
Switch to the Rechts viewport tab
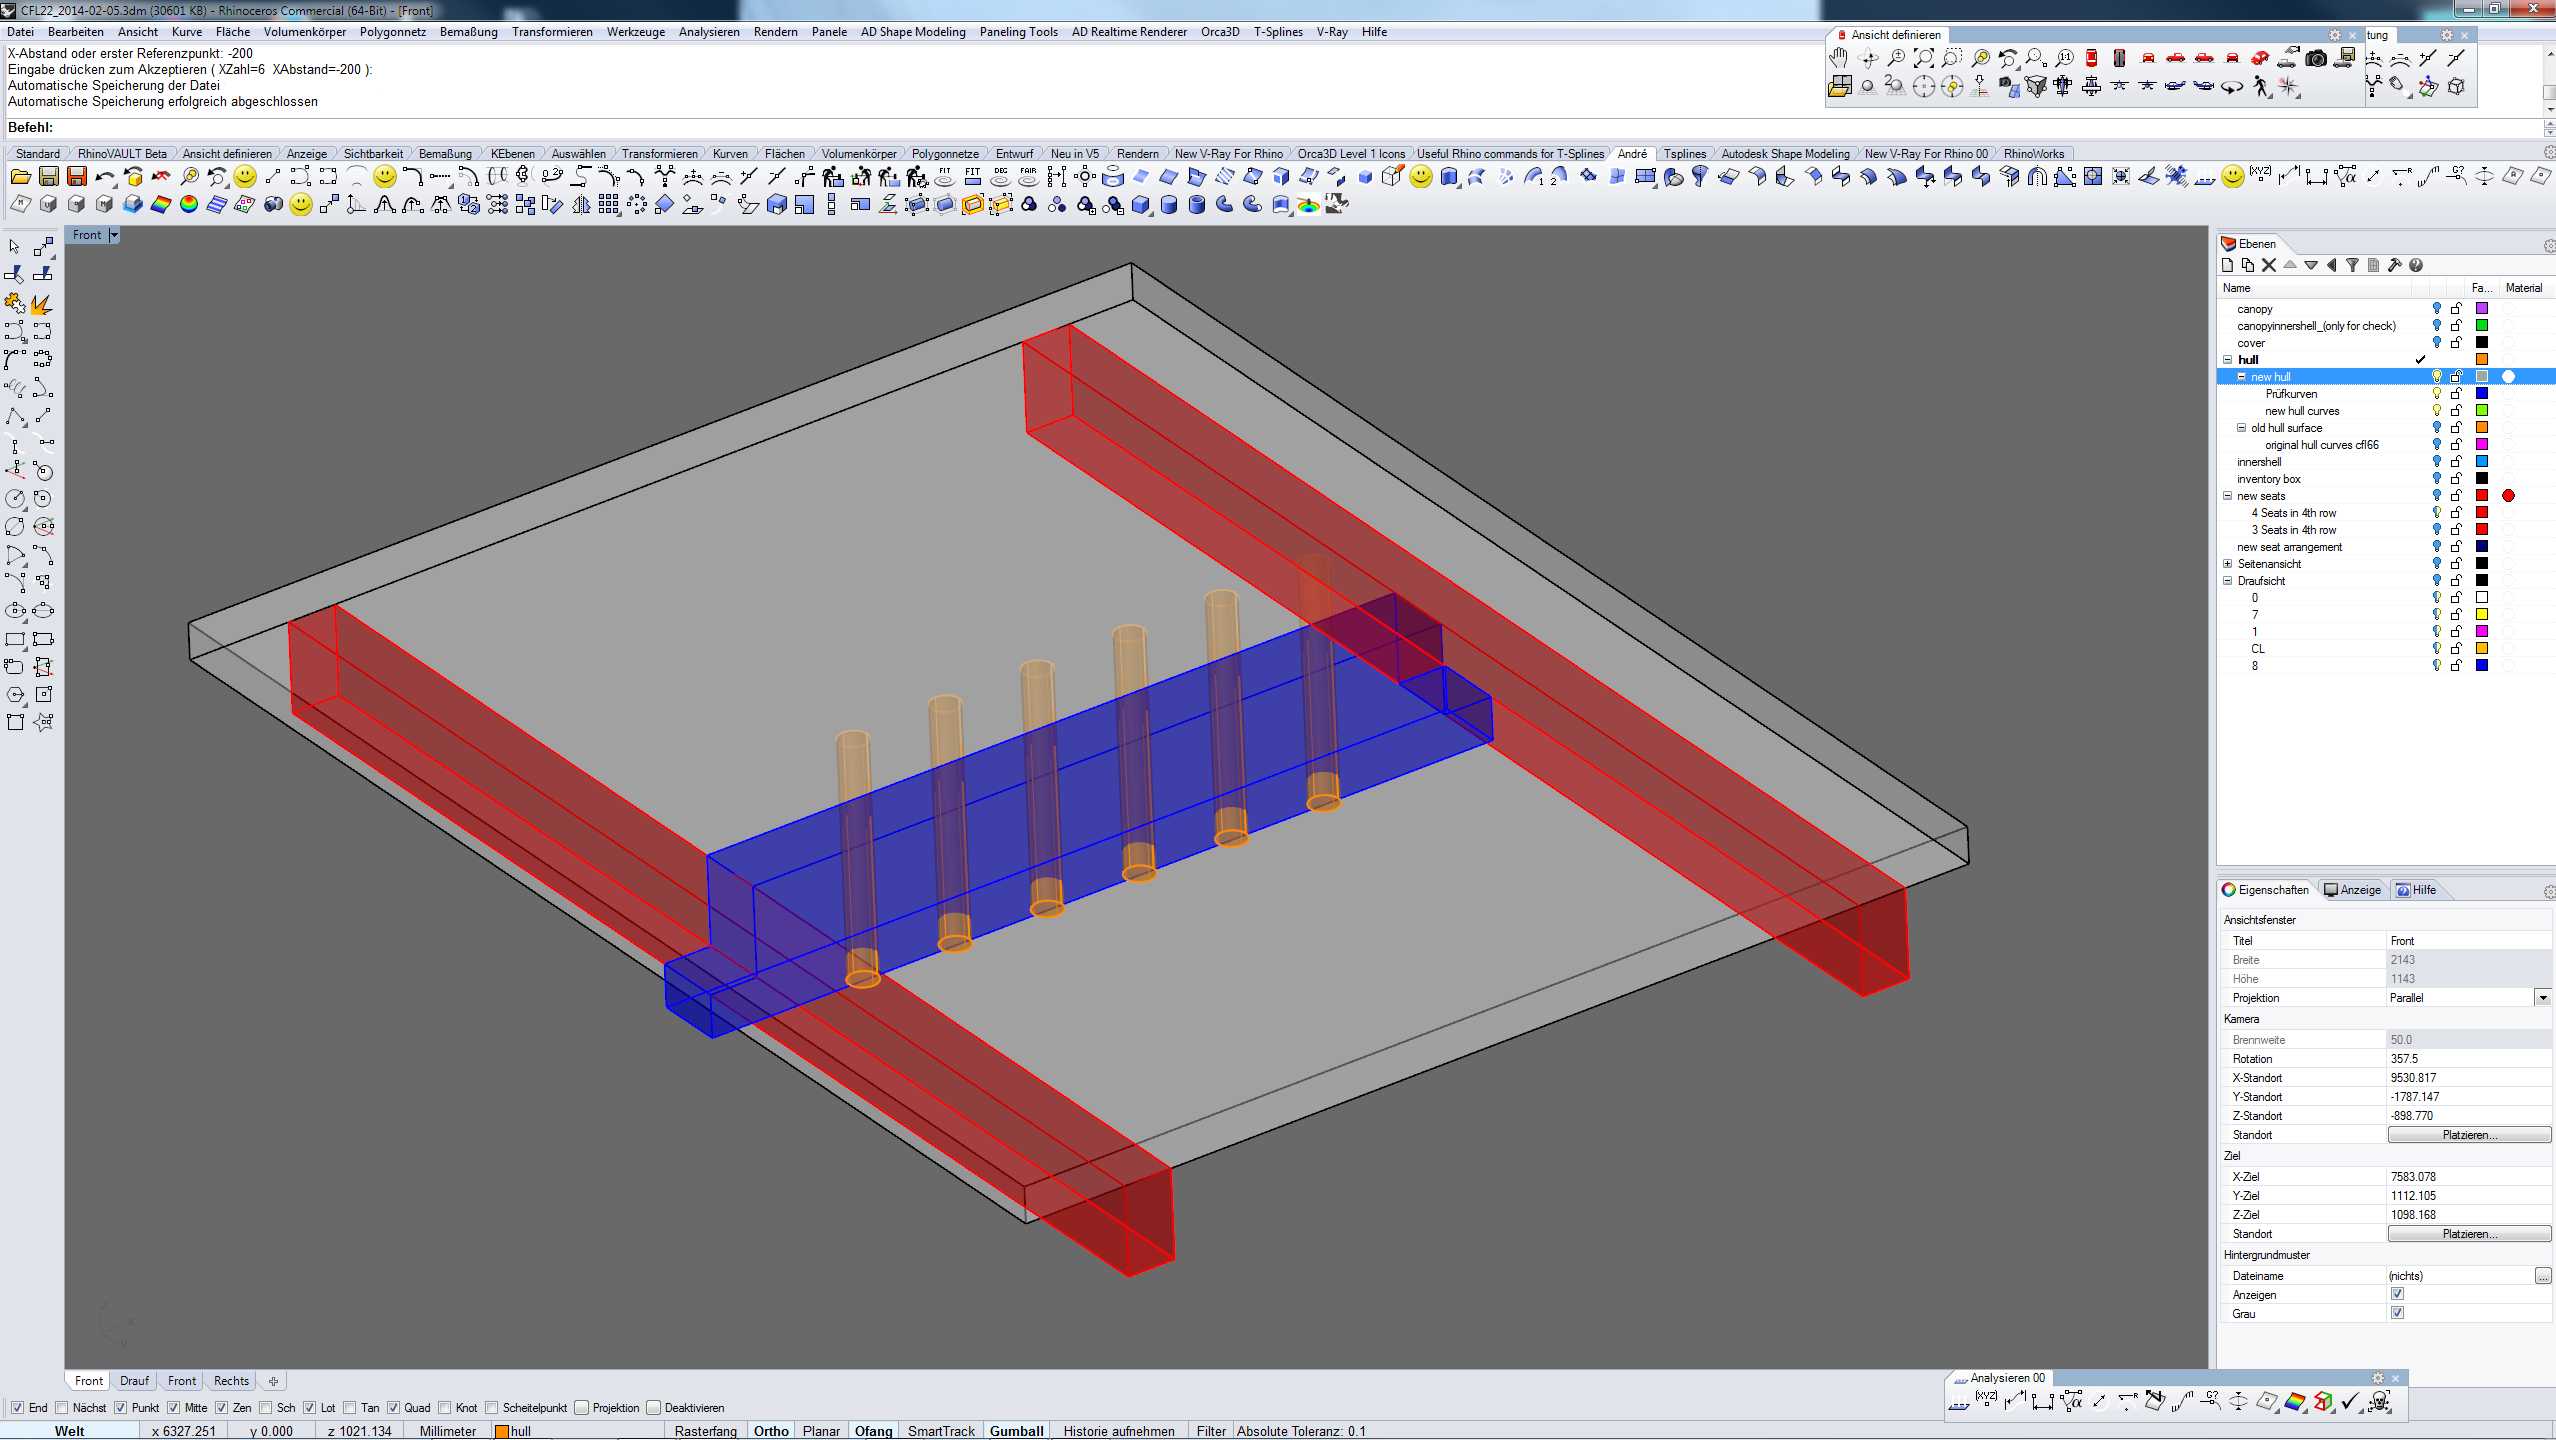click(231, 1381)
